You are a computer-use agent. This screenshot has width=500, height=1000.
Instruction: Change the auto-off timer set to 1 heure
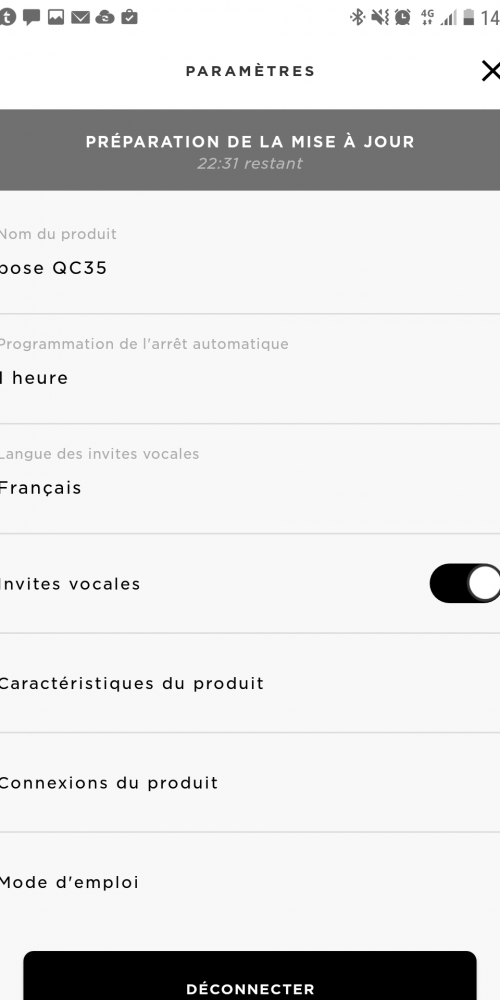[x=250, y=369]
